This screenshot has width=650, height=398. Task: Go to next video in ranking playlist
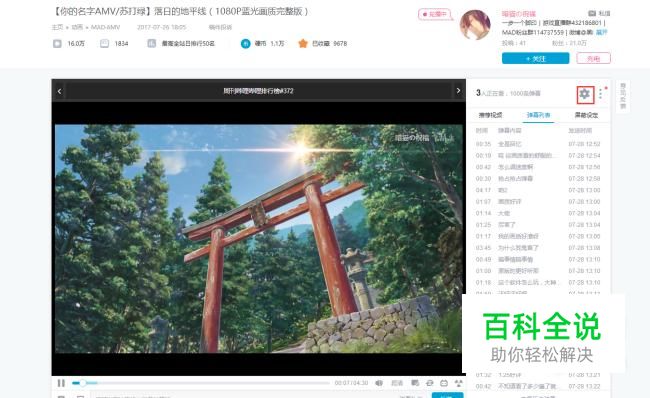pyautogui.click(x=458, y=90)
